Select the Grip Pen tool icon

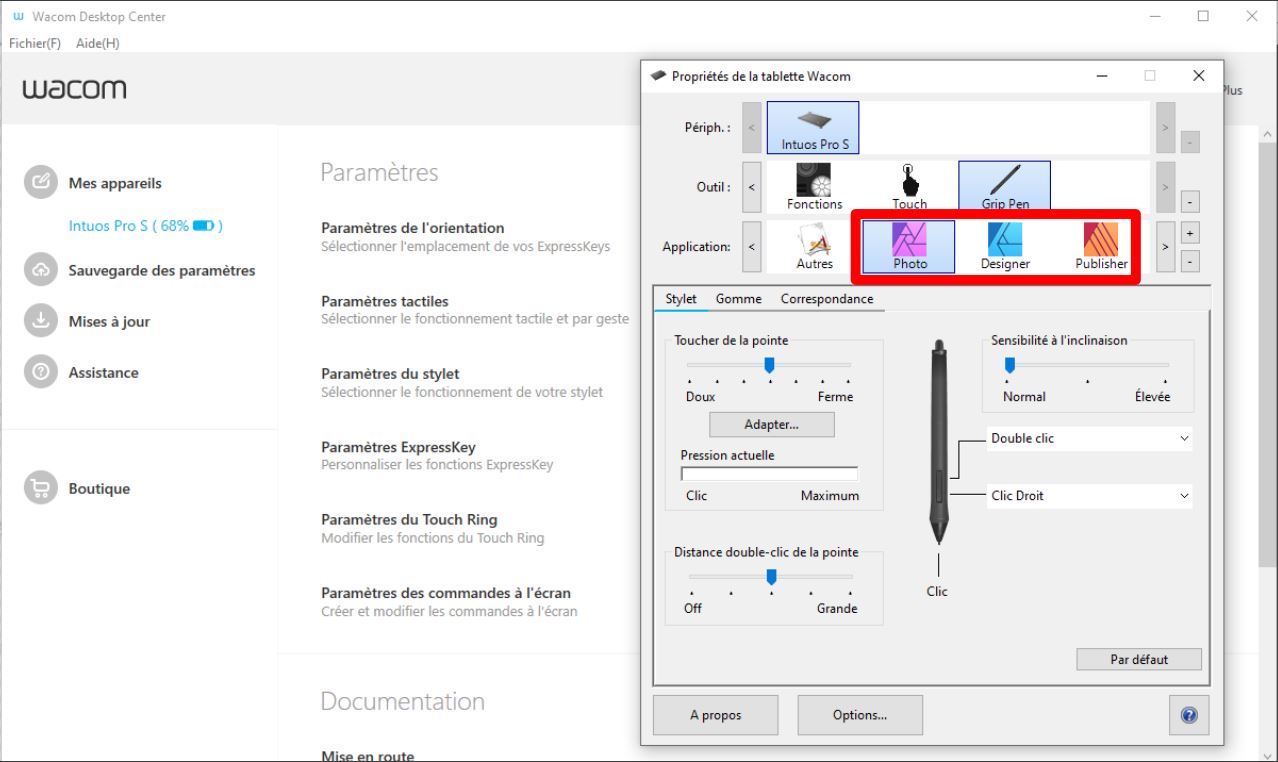pos(1004,186)
